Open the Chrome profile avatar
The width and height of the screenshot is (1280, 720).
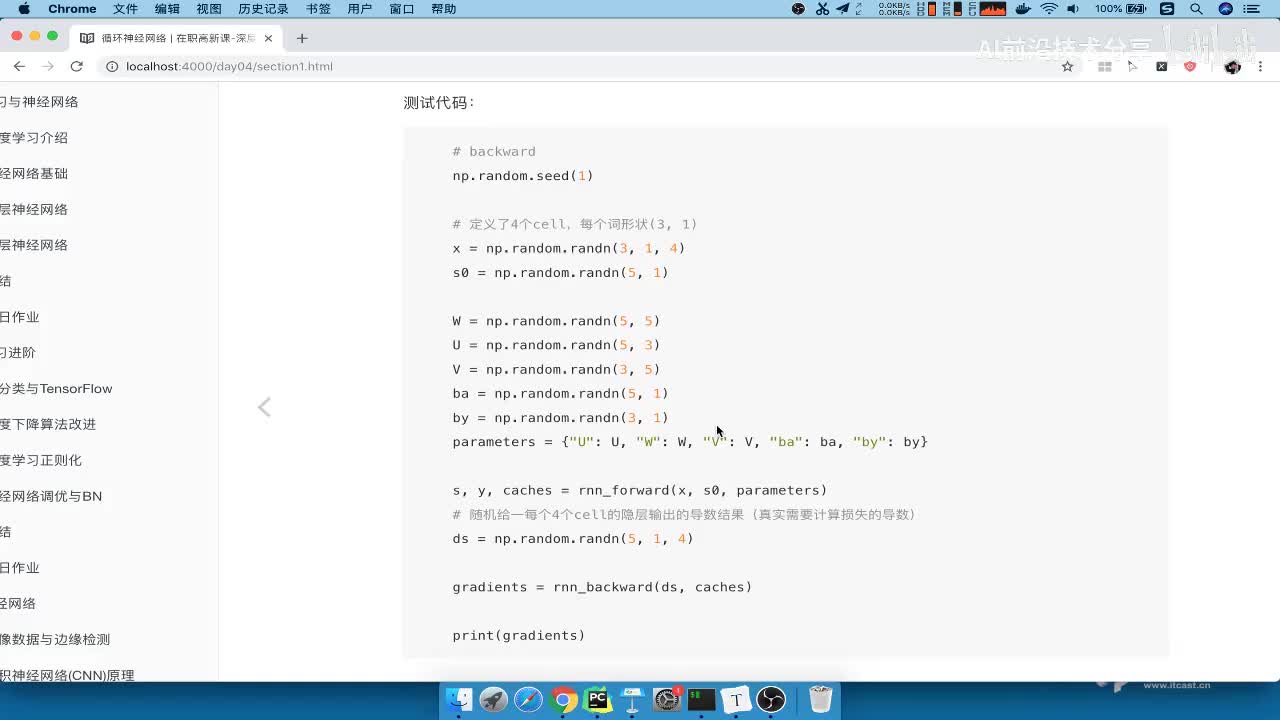[x=1232, y=66]
